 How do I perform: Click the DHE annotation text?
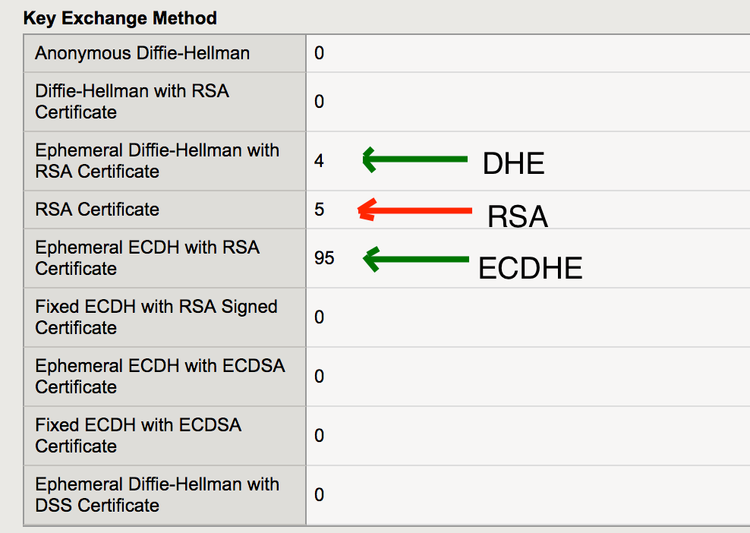[513, 165]
